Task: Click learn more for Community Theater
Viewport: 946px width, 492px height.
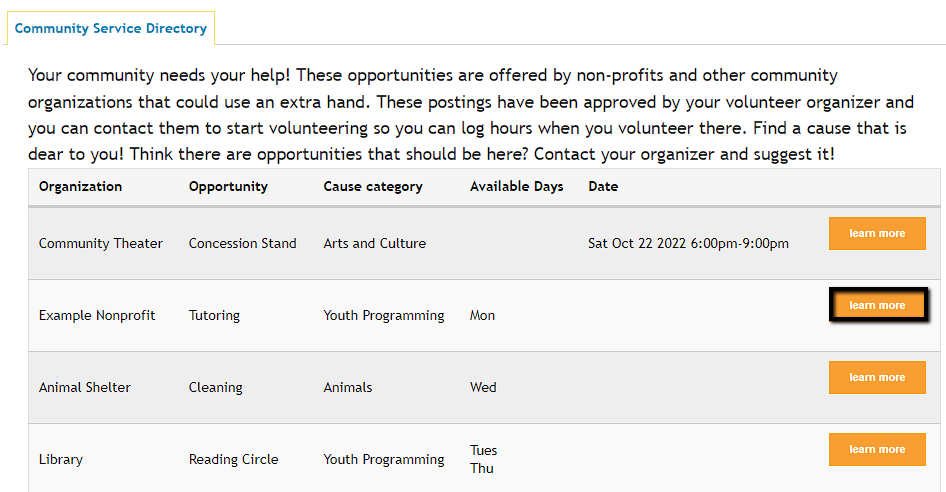Action: click(x=877, y=234)
